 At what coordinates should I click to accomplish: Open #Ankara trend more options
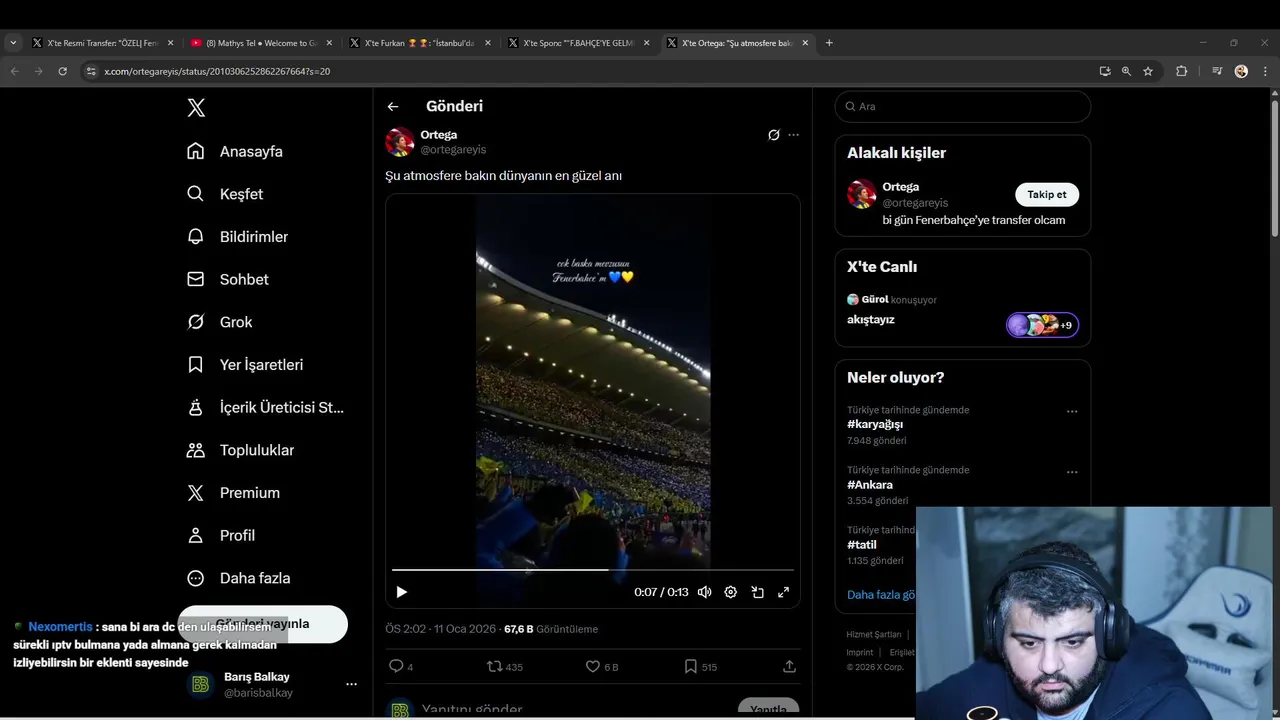pyautogui.click(x=1072, y=472)
